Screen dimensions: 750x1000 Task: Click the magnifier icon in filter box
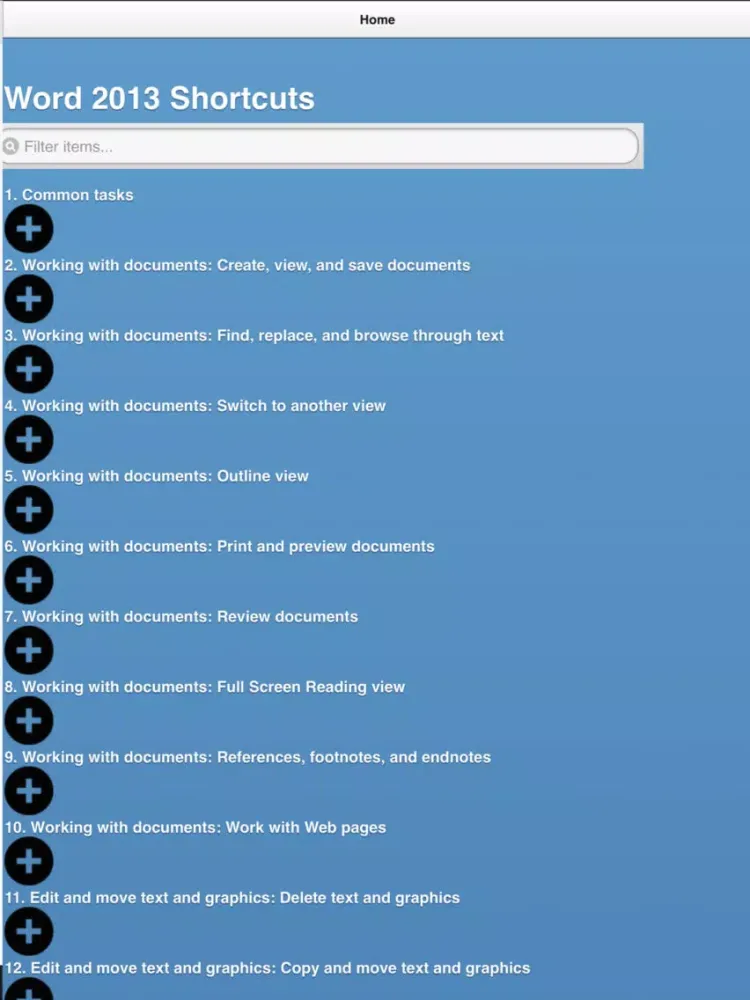(10, 147)
